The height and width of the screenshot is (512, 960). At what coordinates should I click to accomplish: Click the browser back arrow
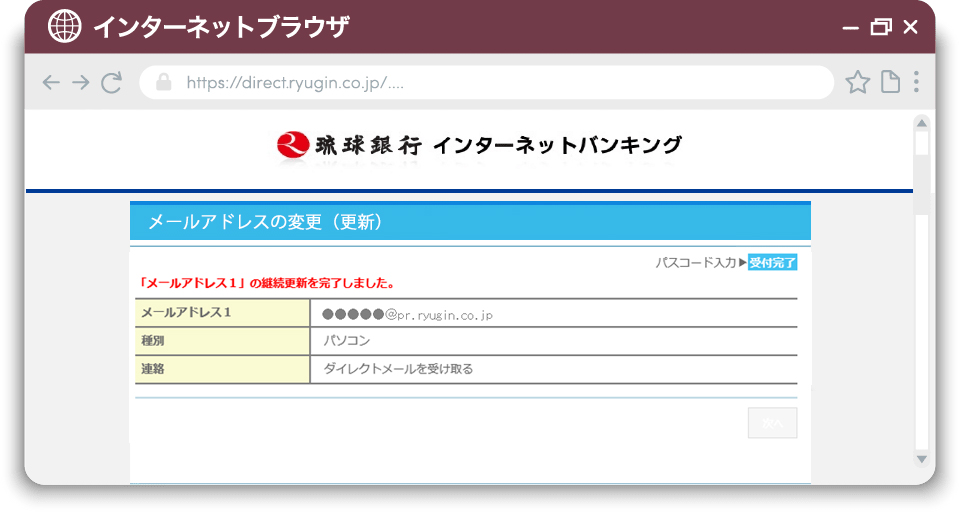[51, 83]
